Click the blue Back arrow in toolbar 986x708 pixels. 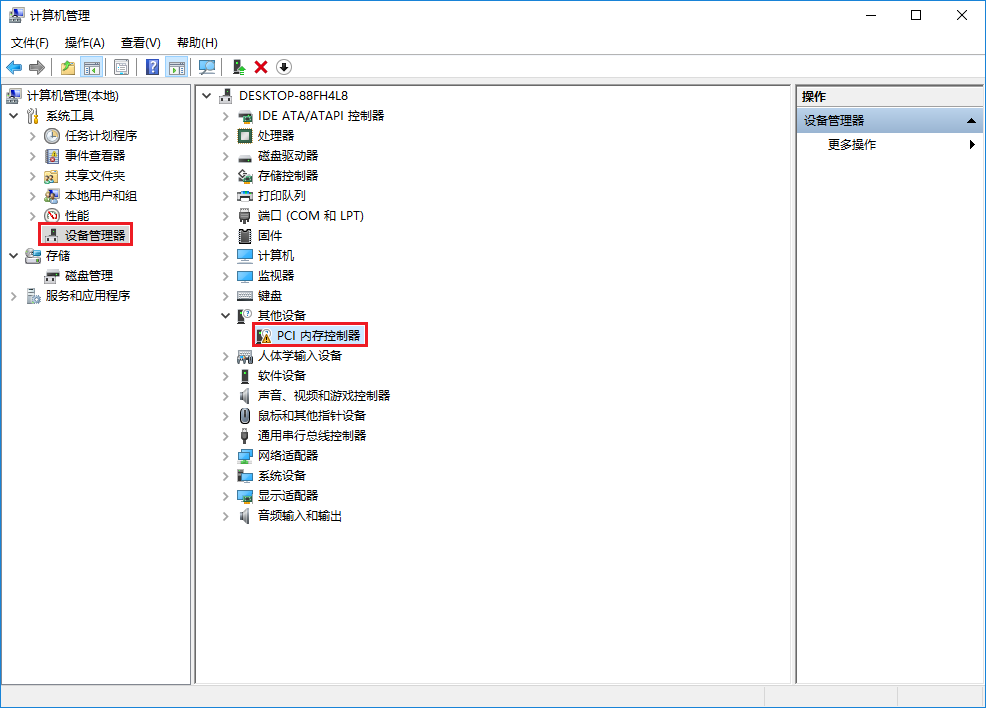[x=14, y=67]
